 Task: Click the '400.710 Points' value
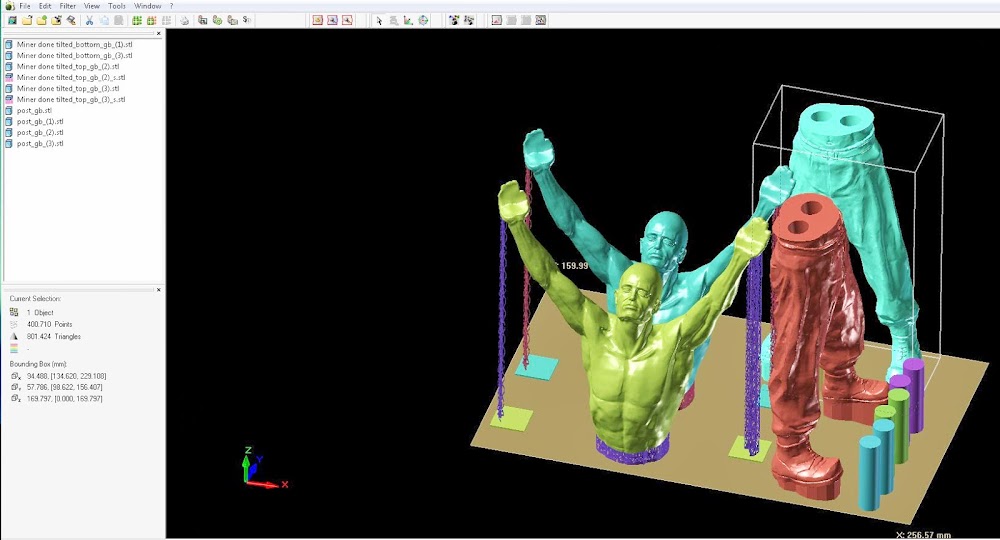coord(50,325)
